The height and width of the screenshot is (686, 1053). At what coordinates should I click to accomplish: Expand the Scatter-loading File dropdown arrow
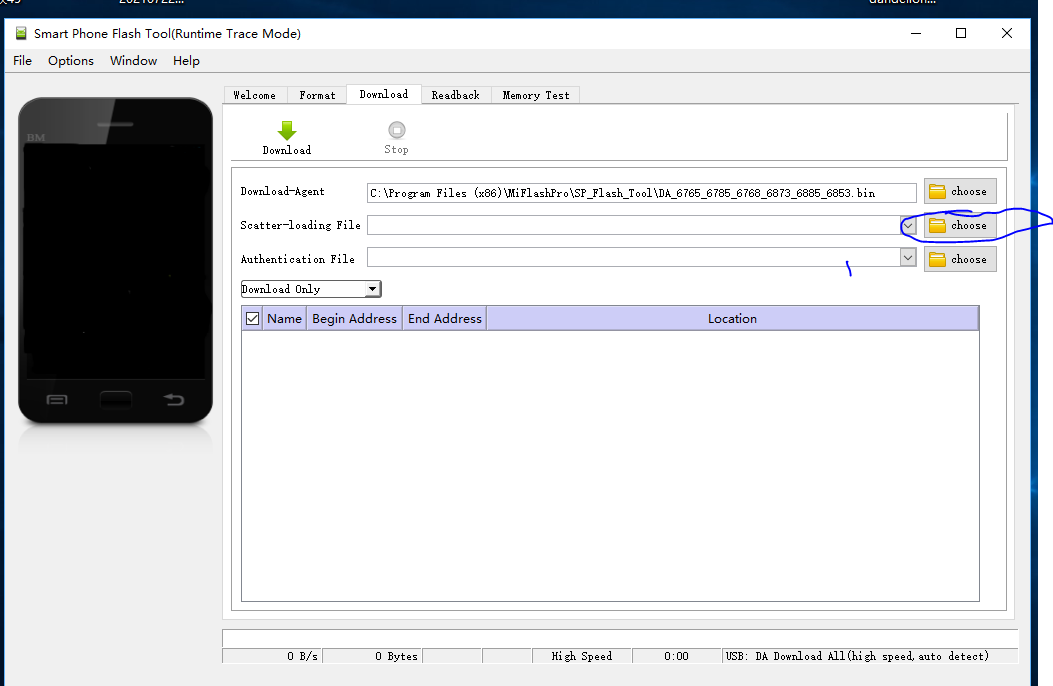[x=908, y=226]
